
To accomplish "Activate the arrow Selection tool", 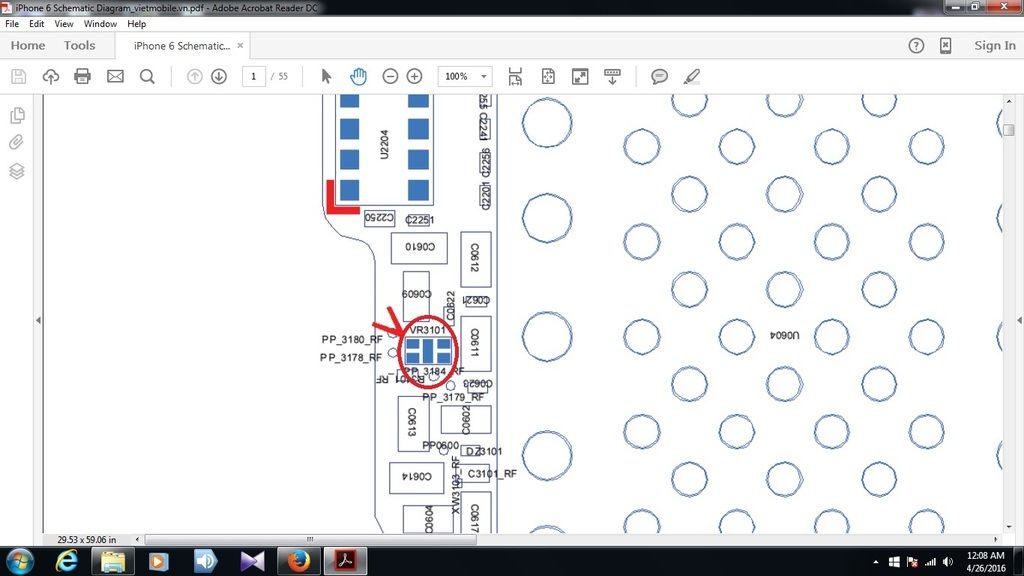I will click(x=326, y=76).
